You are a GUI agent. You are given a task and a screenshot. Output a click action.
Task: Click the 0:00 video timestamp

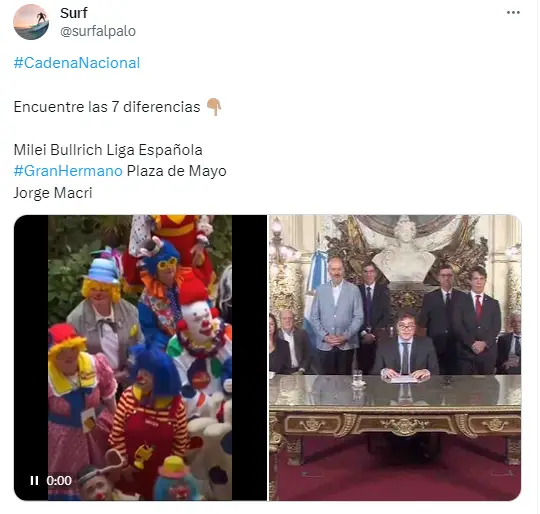pos(59,480)
